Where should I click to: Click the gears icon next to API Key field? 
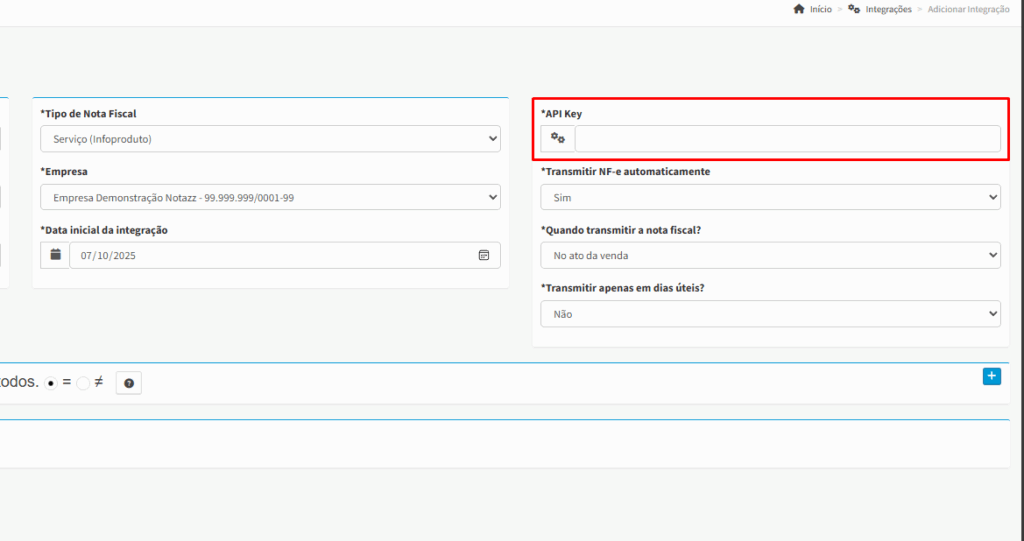coord(558,139)
